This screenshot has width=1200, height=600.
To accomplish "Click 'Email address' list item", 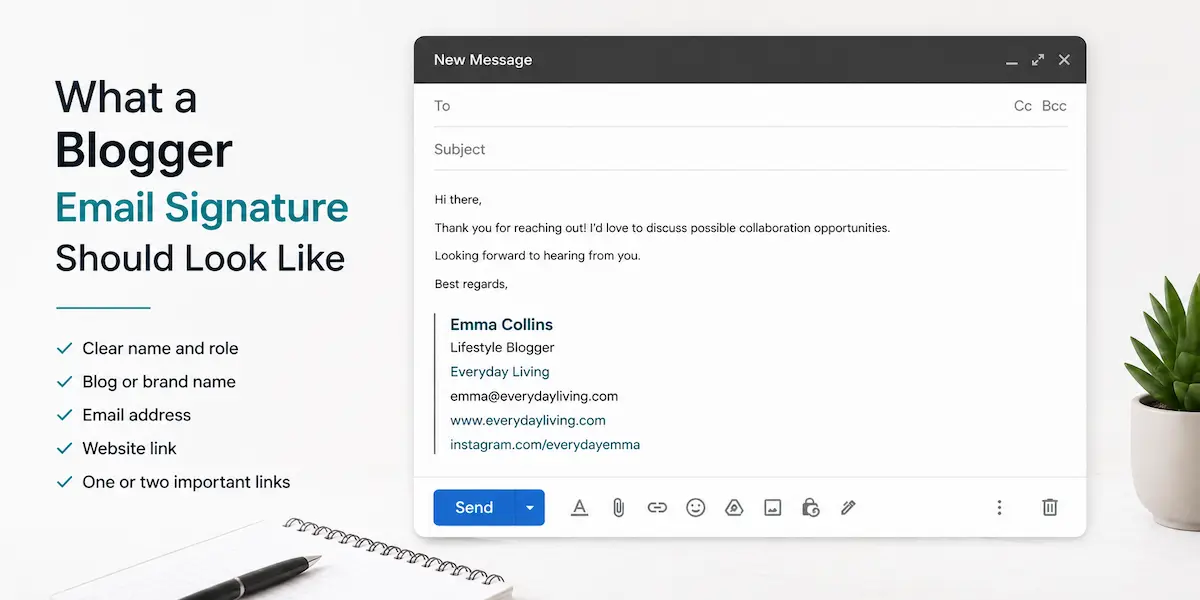I will tap(136, 415).
